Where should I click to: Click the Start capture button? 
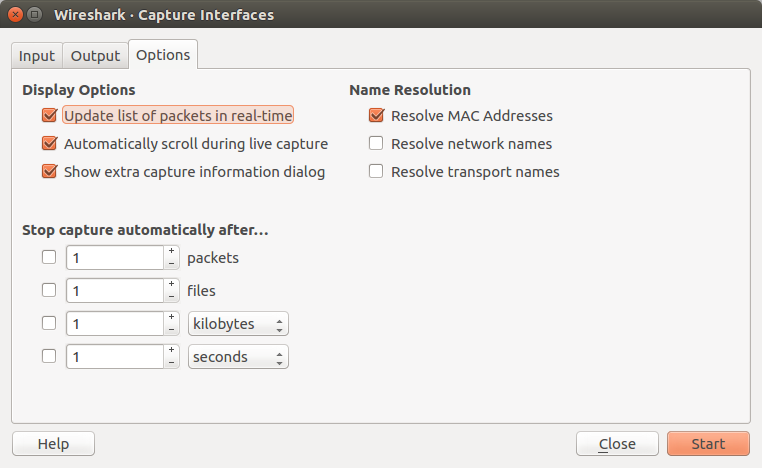pos(708,444)
